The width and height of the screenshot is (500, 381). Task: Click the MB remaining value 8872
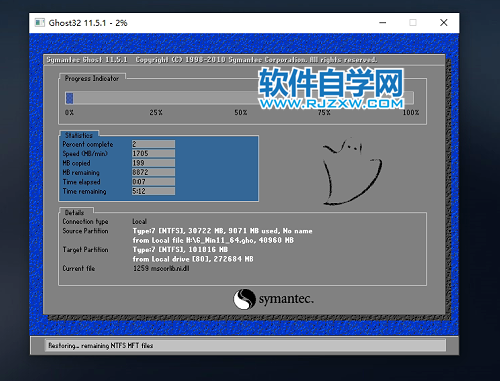pyautogui.click(x=153, y=172)
